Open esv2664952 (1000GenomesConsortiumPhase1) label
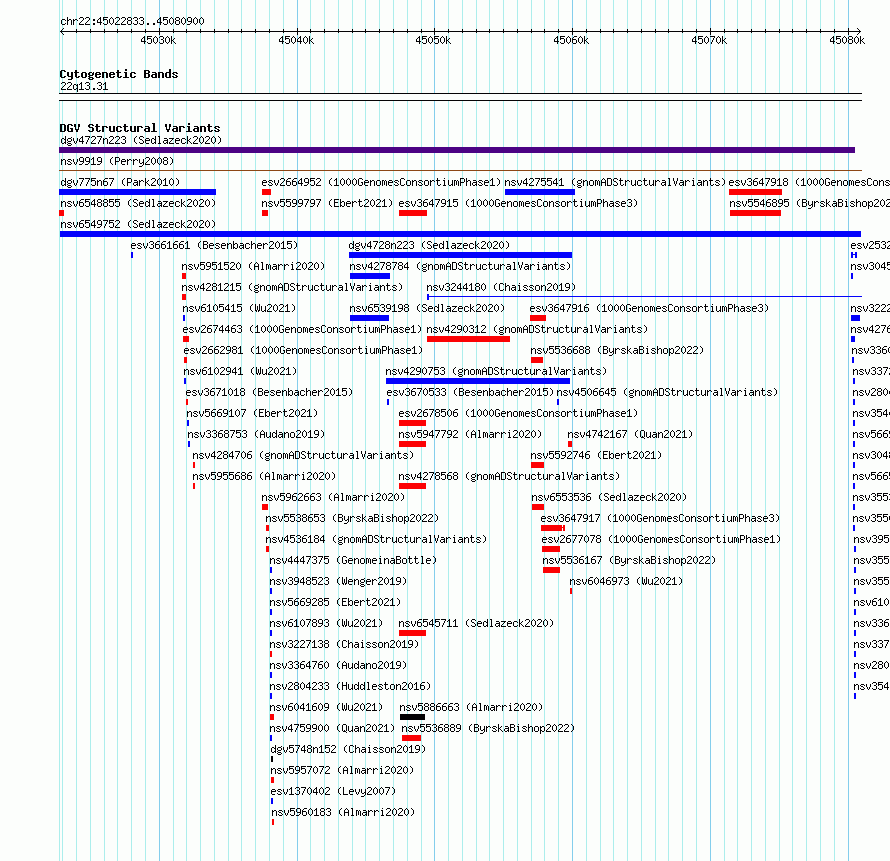 tap(381, 182)
